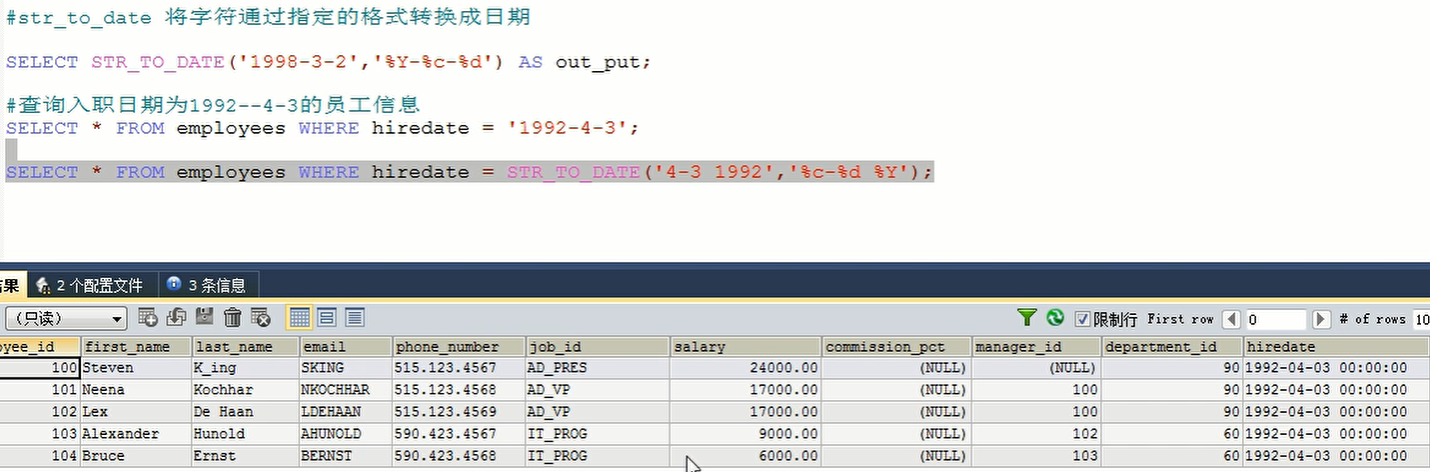Viewport: 1430px width, 472px height.
Task: Click the phone_number column header
Action: pyautogui.click(x=459, y=346)
